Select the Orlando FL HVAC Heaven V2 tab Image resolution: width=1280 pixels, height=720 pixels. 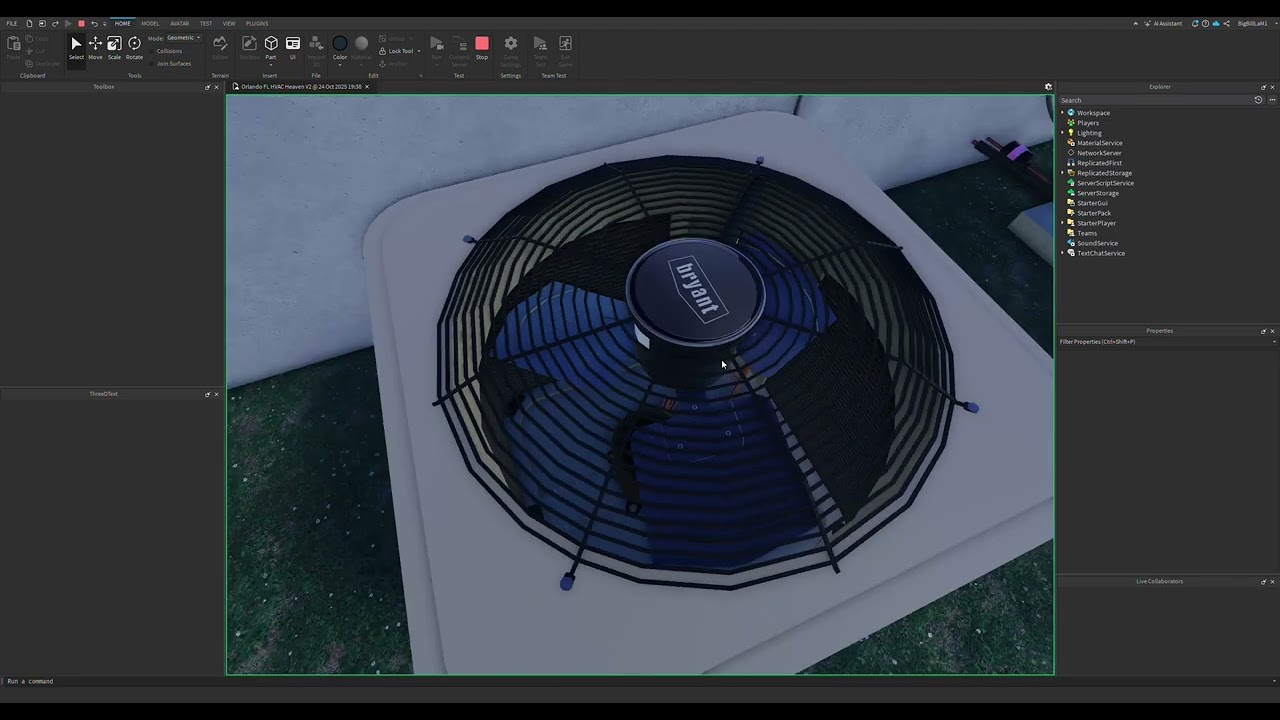(x=300, y=87)
